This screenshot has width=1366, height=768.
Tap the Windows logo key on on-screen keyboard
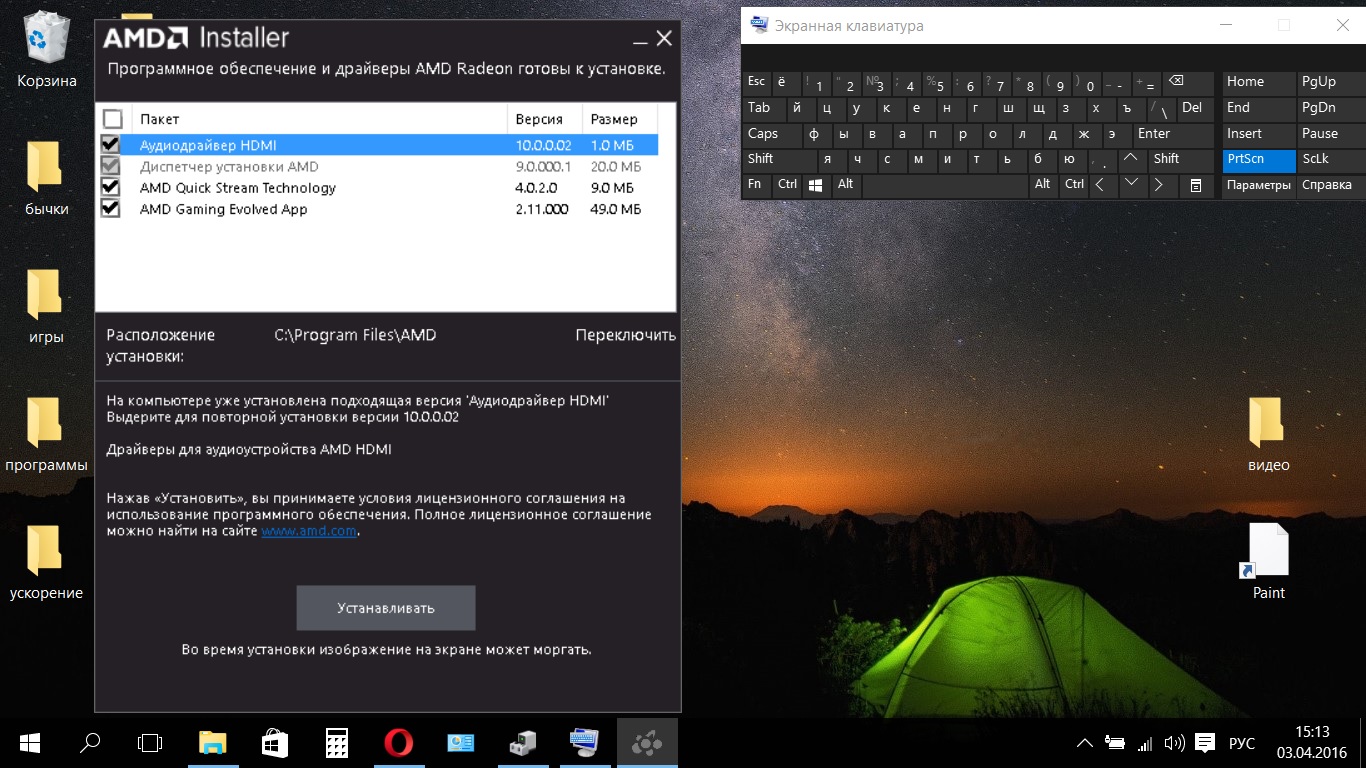816,185
